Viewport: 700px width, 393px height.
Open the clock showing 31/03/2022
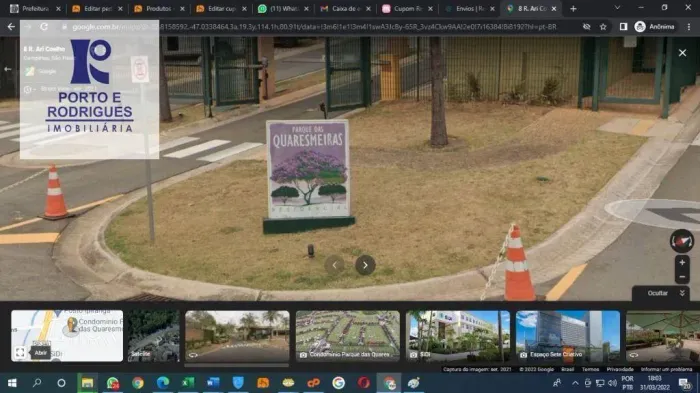(654, 383)
